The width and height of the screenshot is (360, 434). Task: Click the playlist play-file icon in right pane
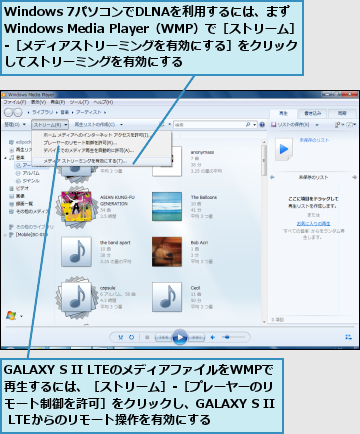pyautogui.click(x=284, y=149)
